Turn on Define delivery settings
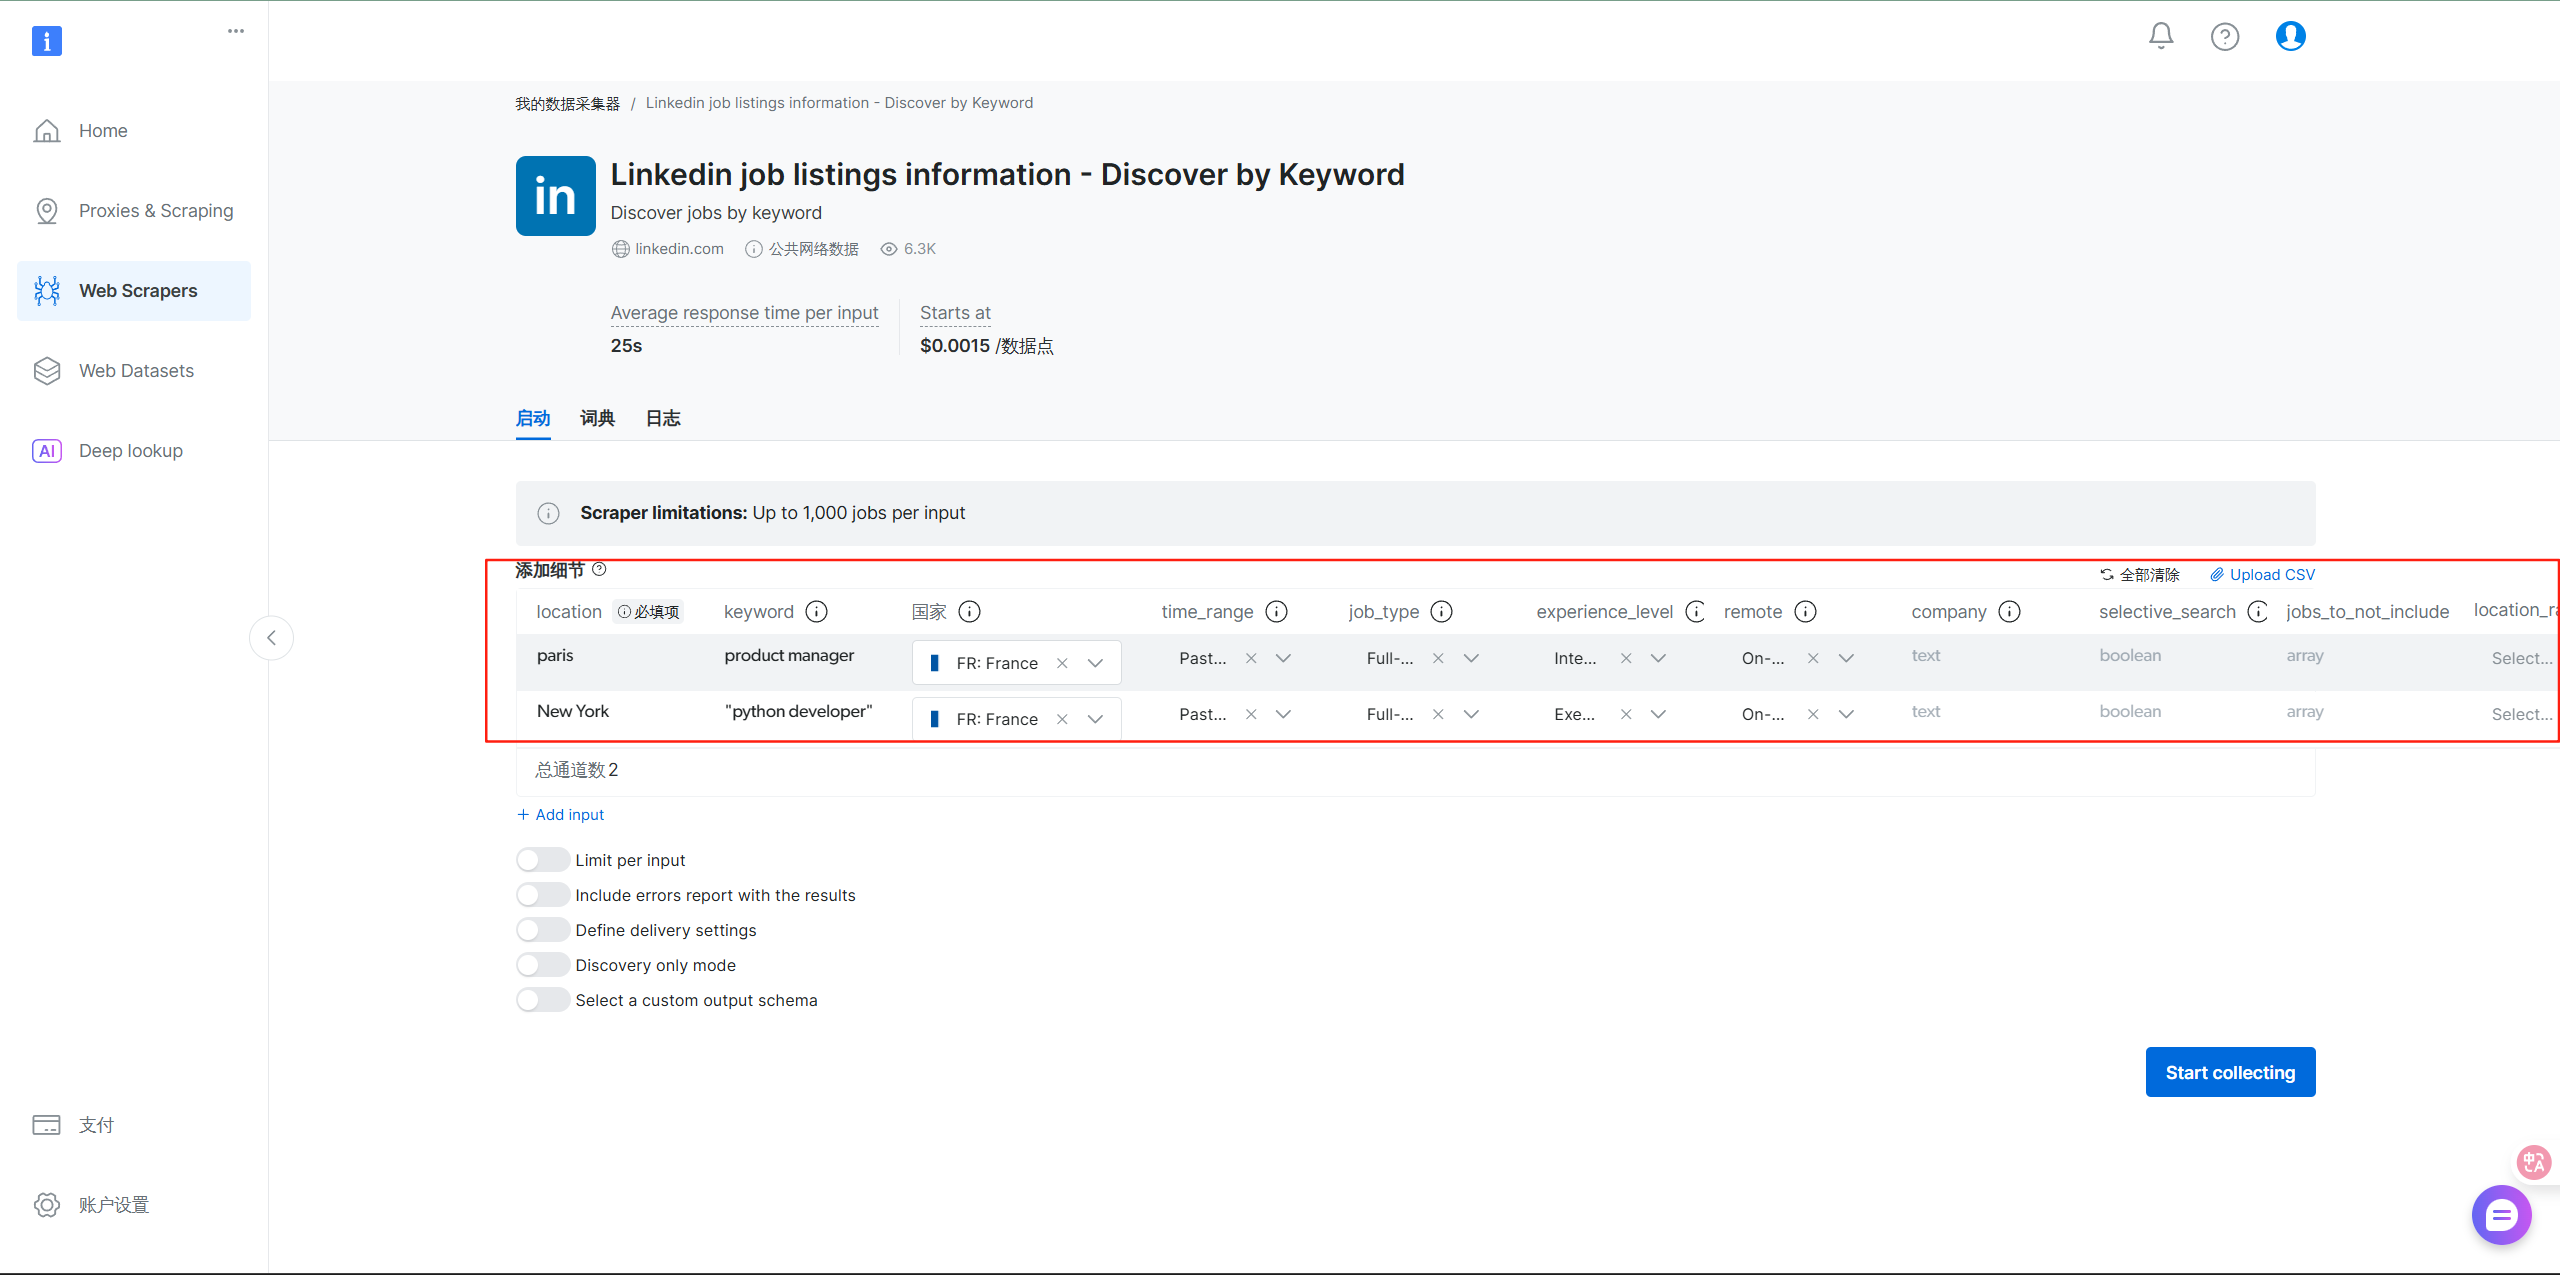This screenshot has height=1275, width=2560. click(x=542, y=930)
